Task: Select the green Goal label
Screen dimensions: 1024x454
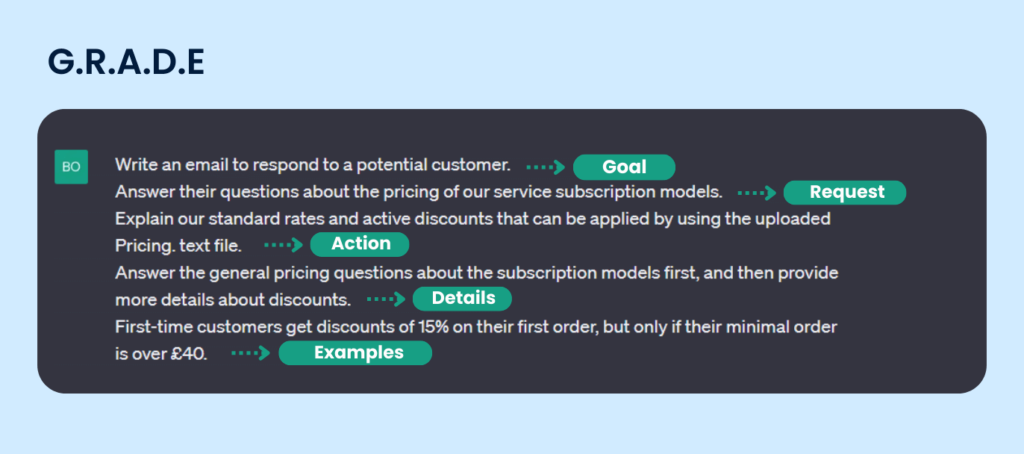Action: tap(624, 167)
